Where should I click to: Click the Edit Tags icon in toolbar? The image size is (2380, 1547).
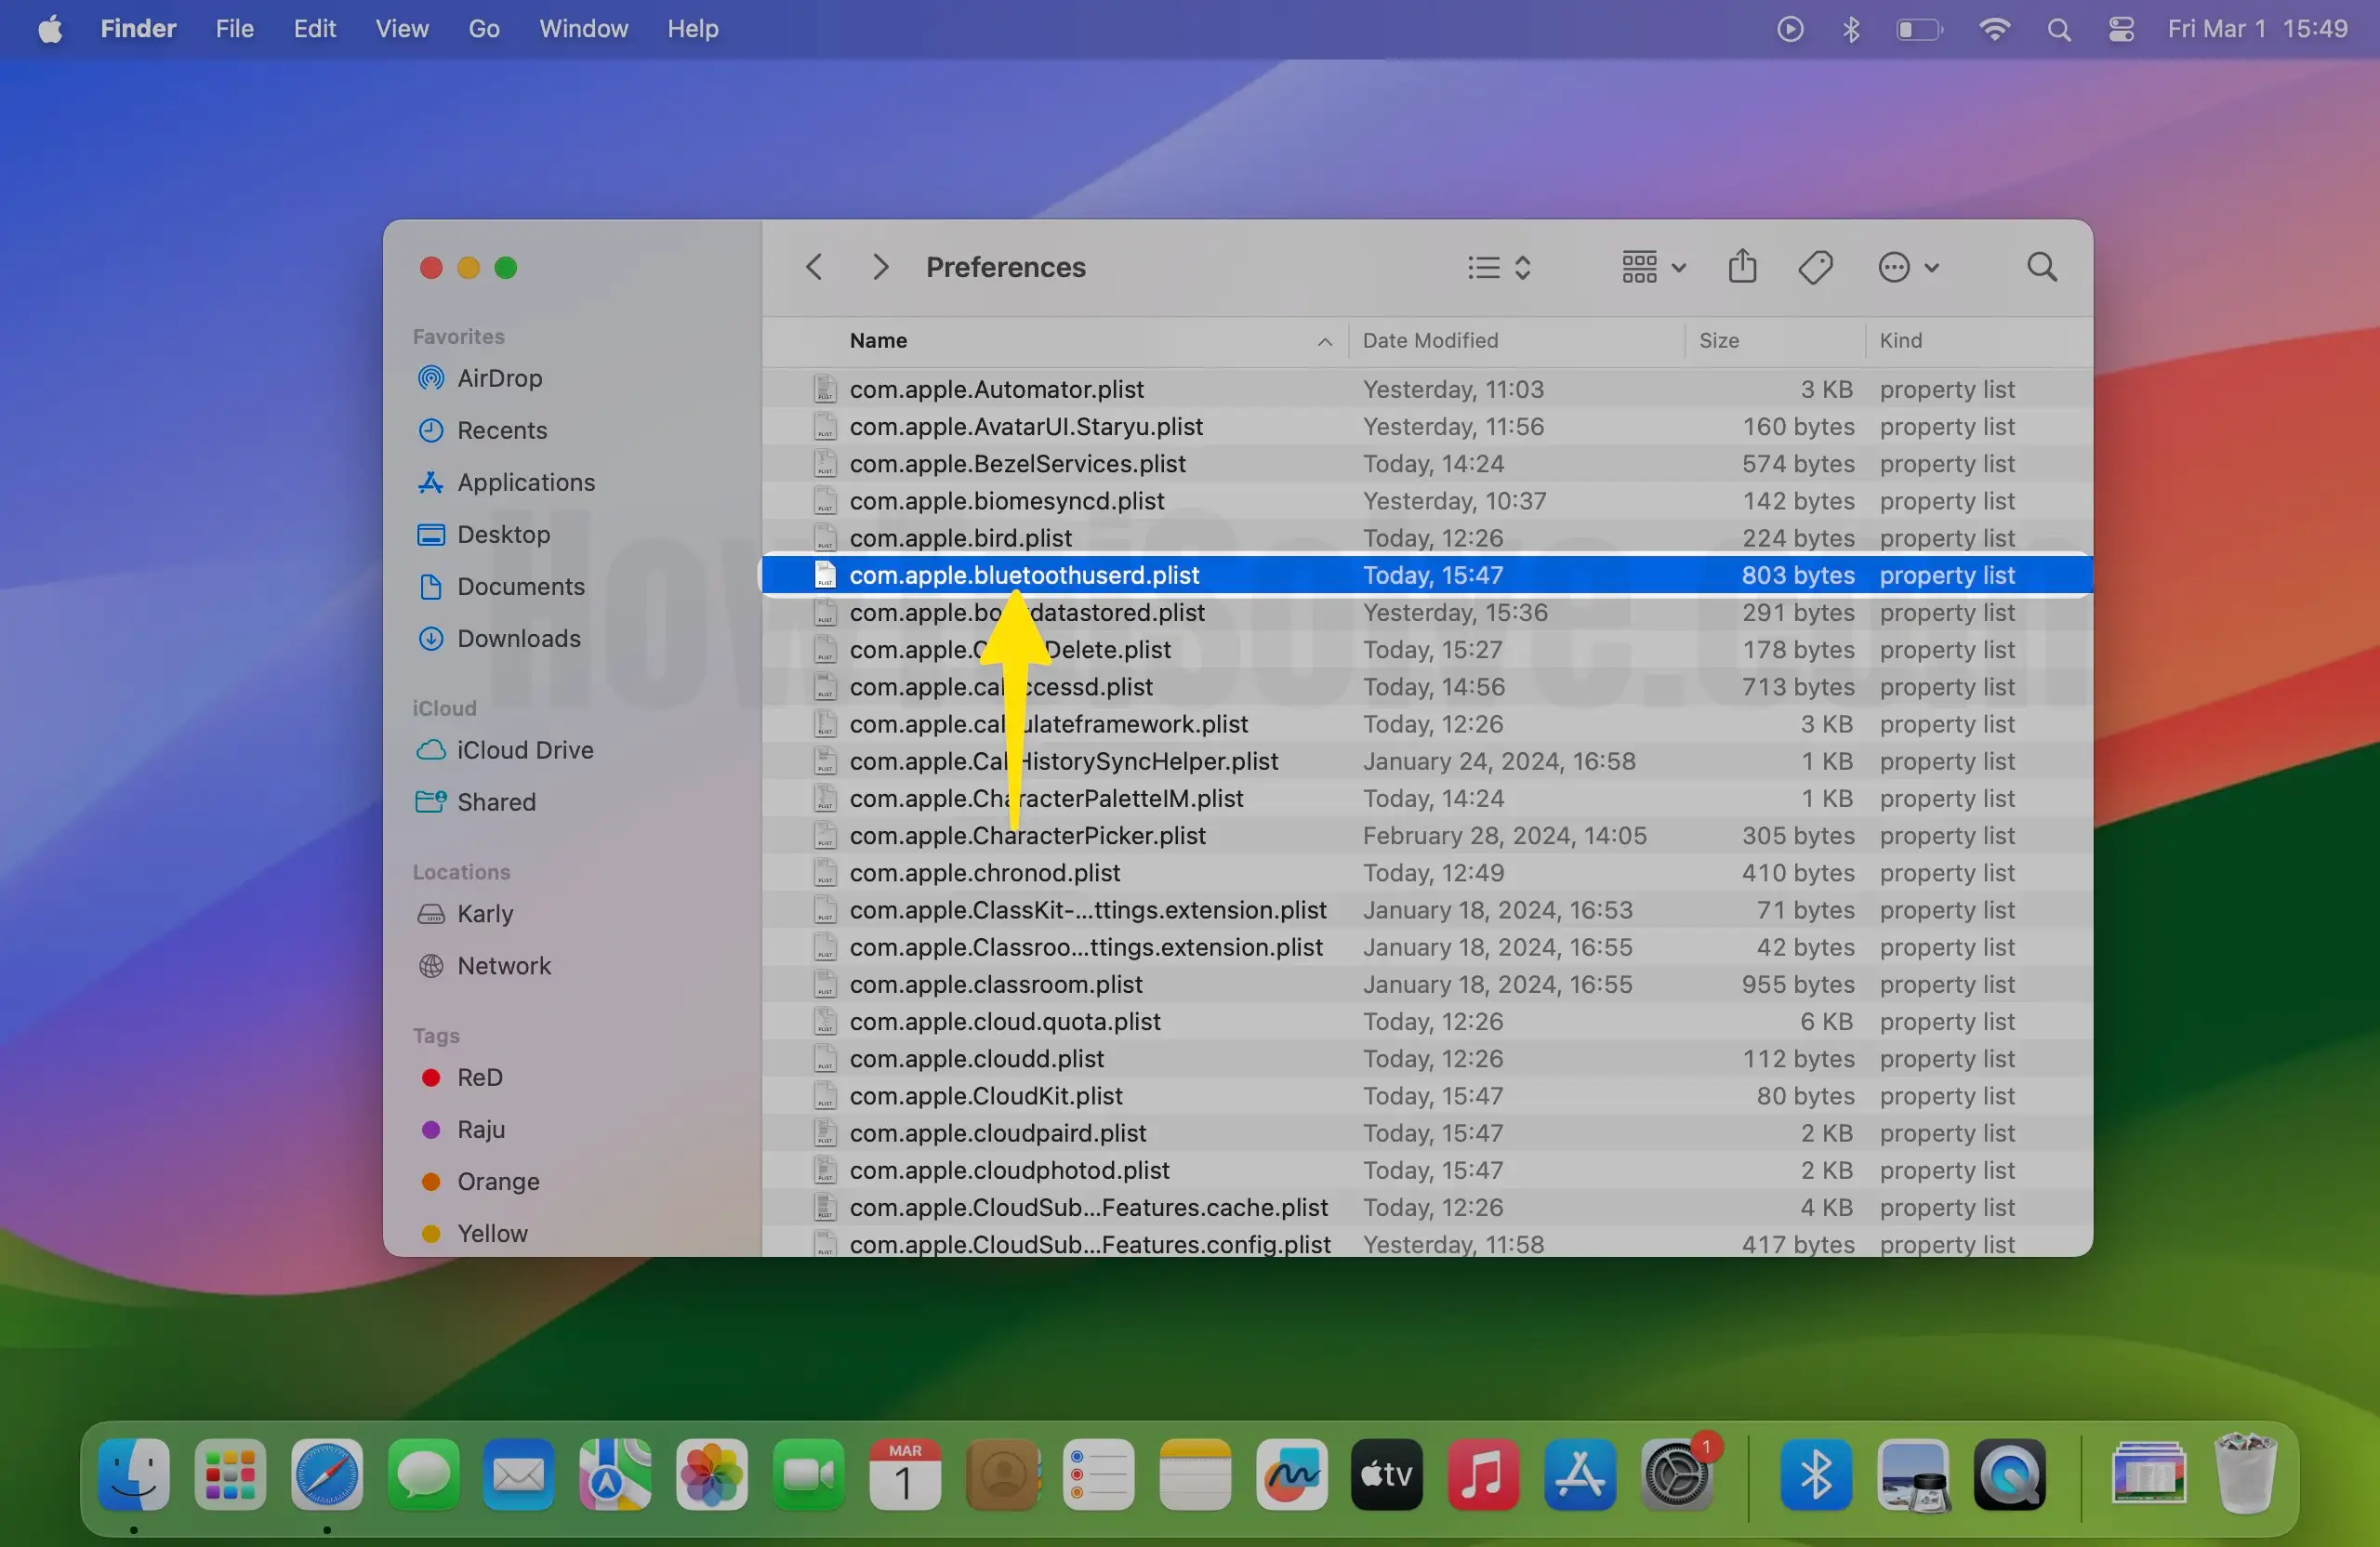pos(1815,267)
